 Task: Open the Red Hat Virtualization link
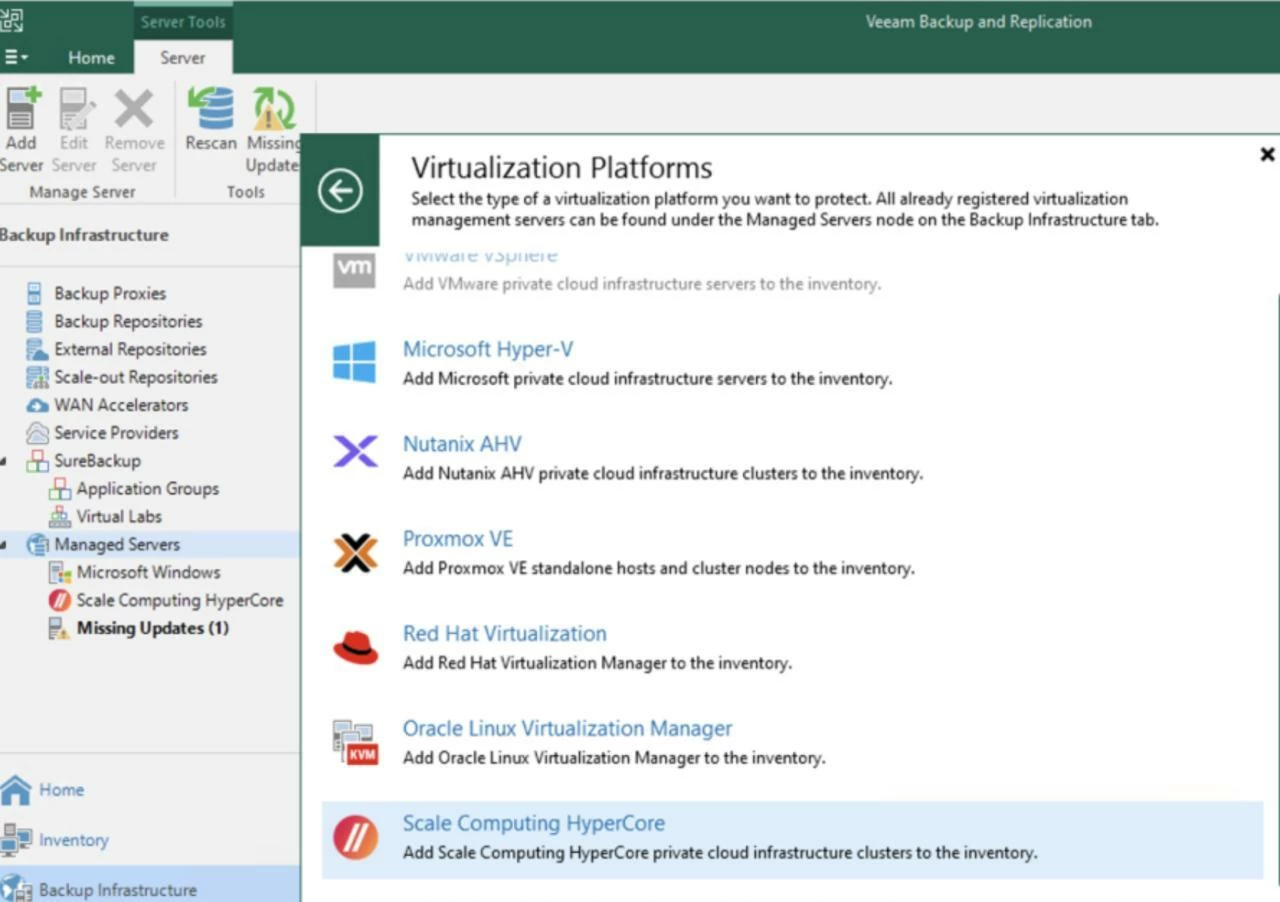tap(505, 634)
